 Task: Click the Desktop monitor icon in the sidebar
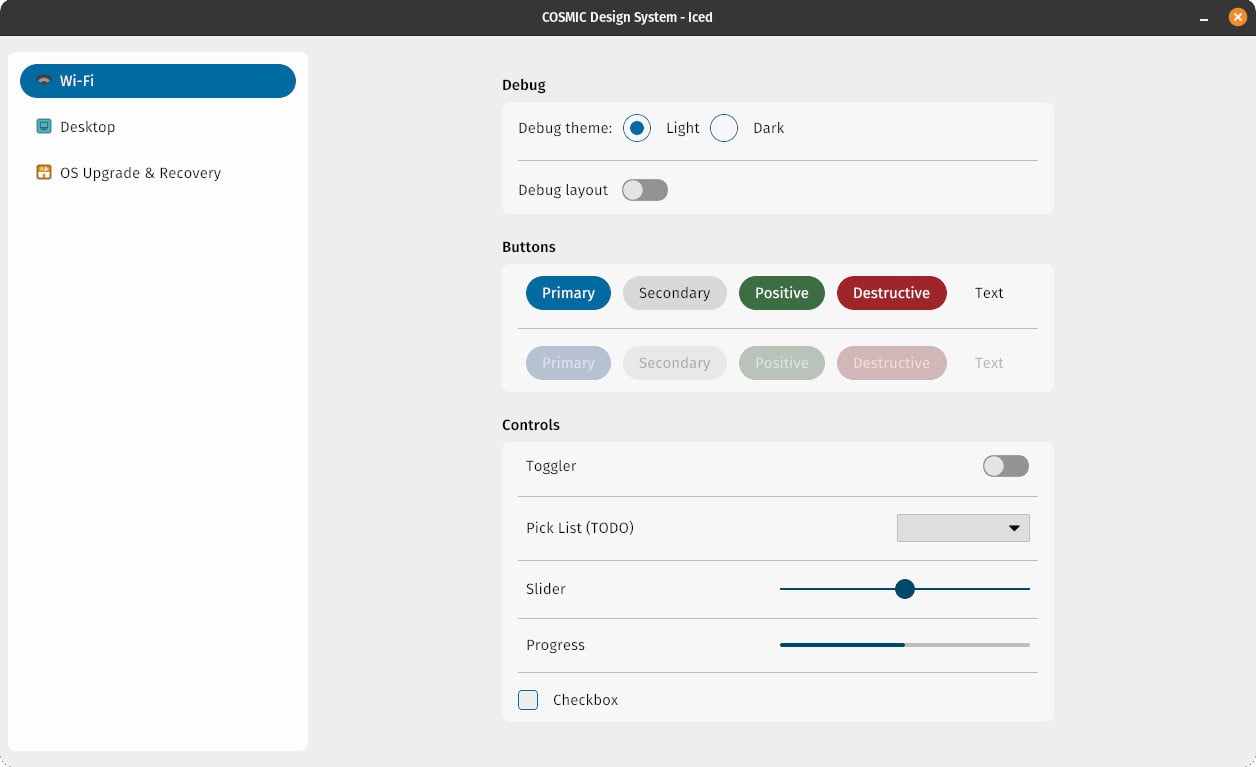click(44, 126)
